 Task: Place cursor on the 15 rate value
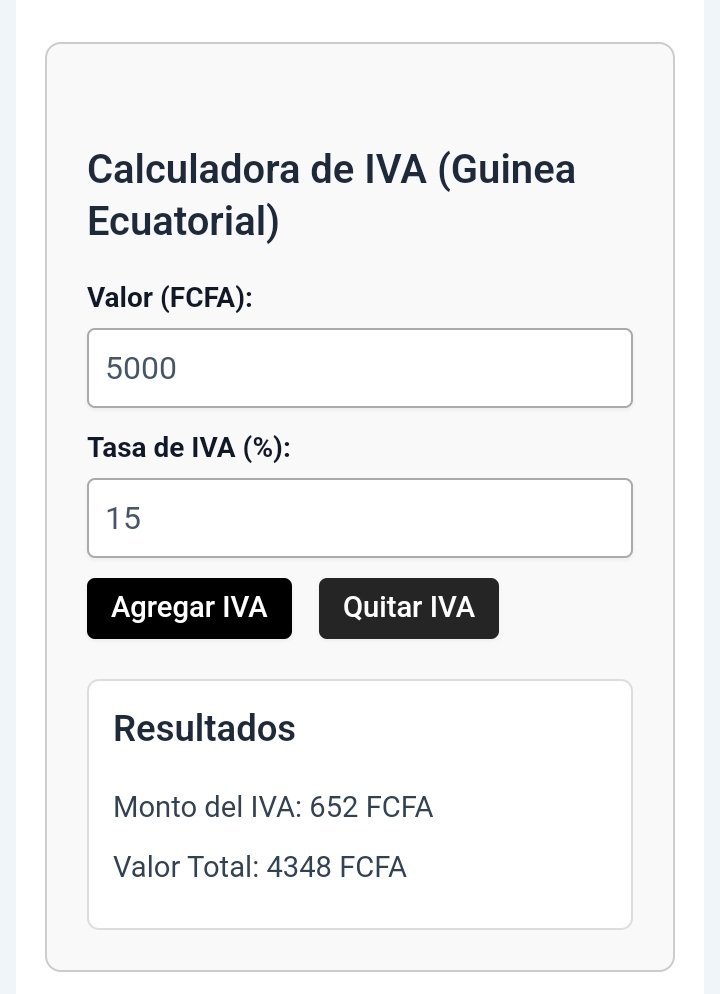click(124, 518)
